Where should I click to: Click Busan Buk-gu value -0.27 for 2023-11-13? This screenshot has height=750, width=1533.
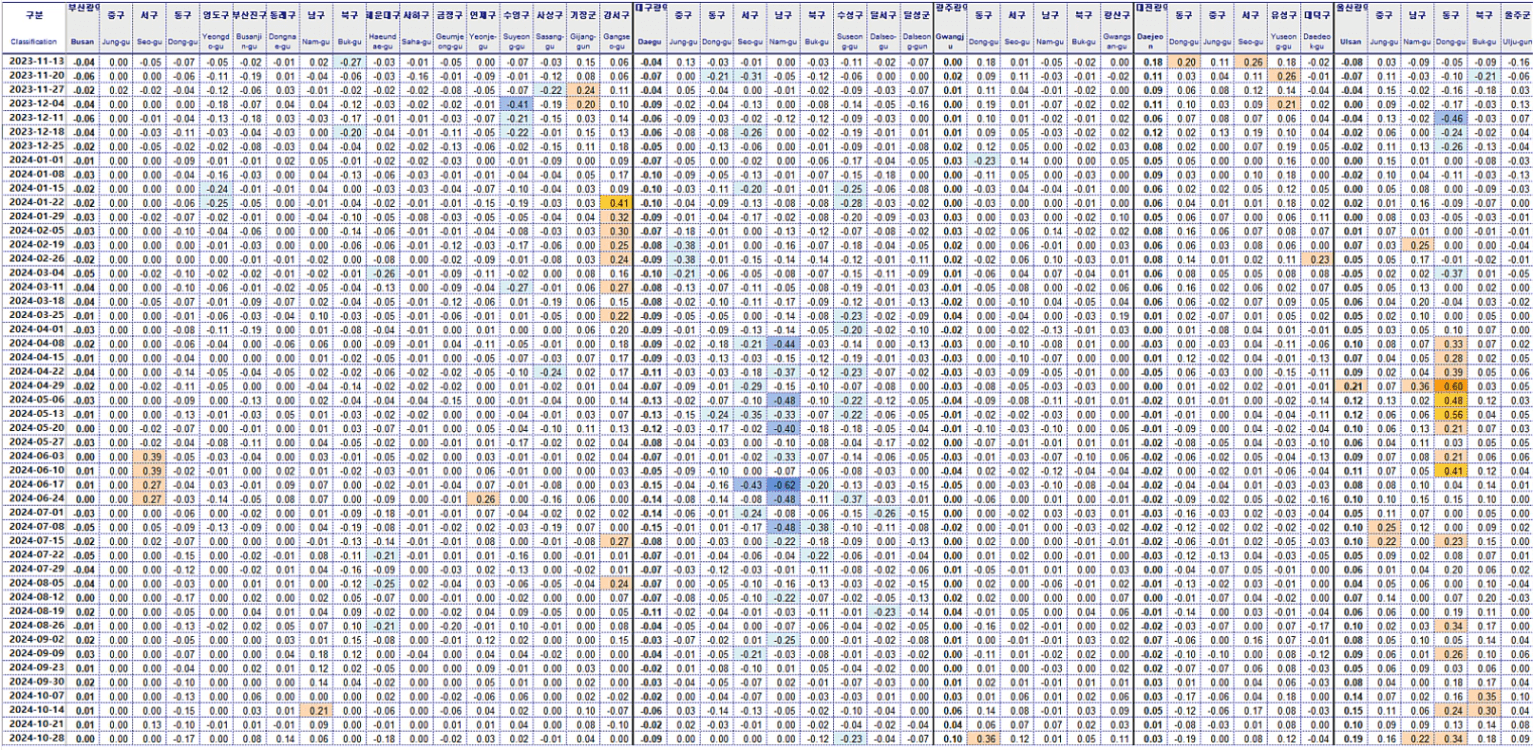point(348,62)
